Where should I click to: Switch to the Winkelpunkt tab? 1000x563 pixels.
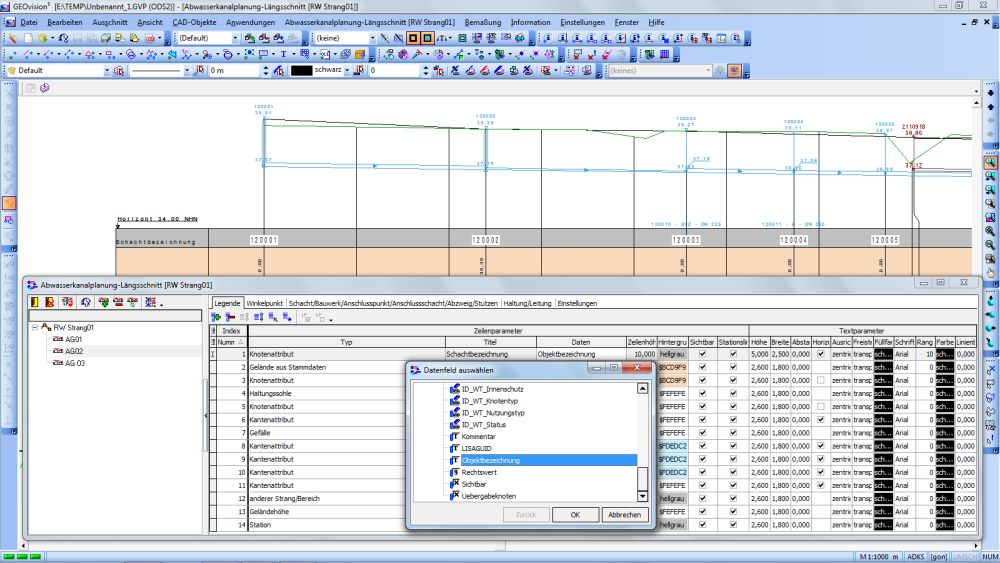(265, 302)
